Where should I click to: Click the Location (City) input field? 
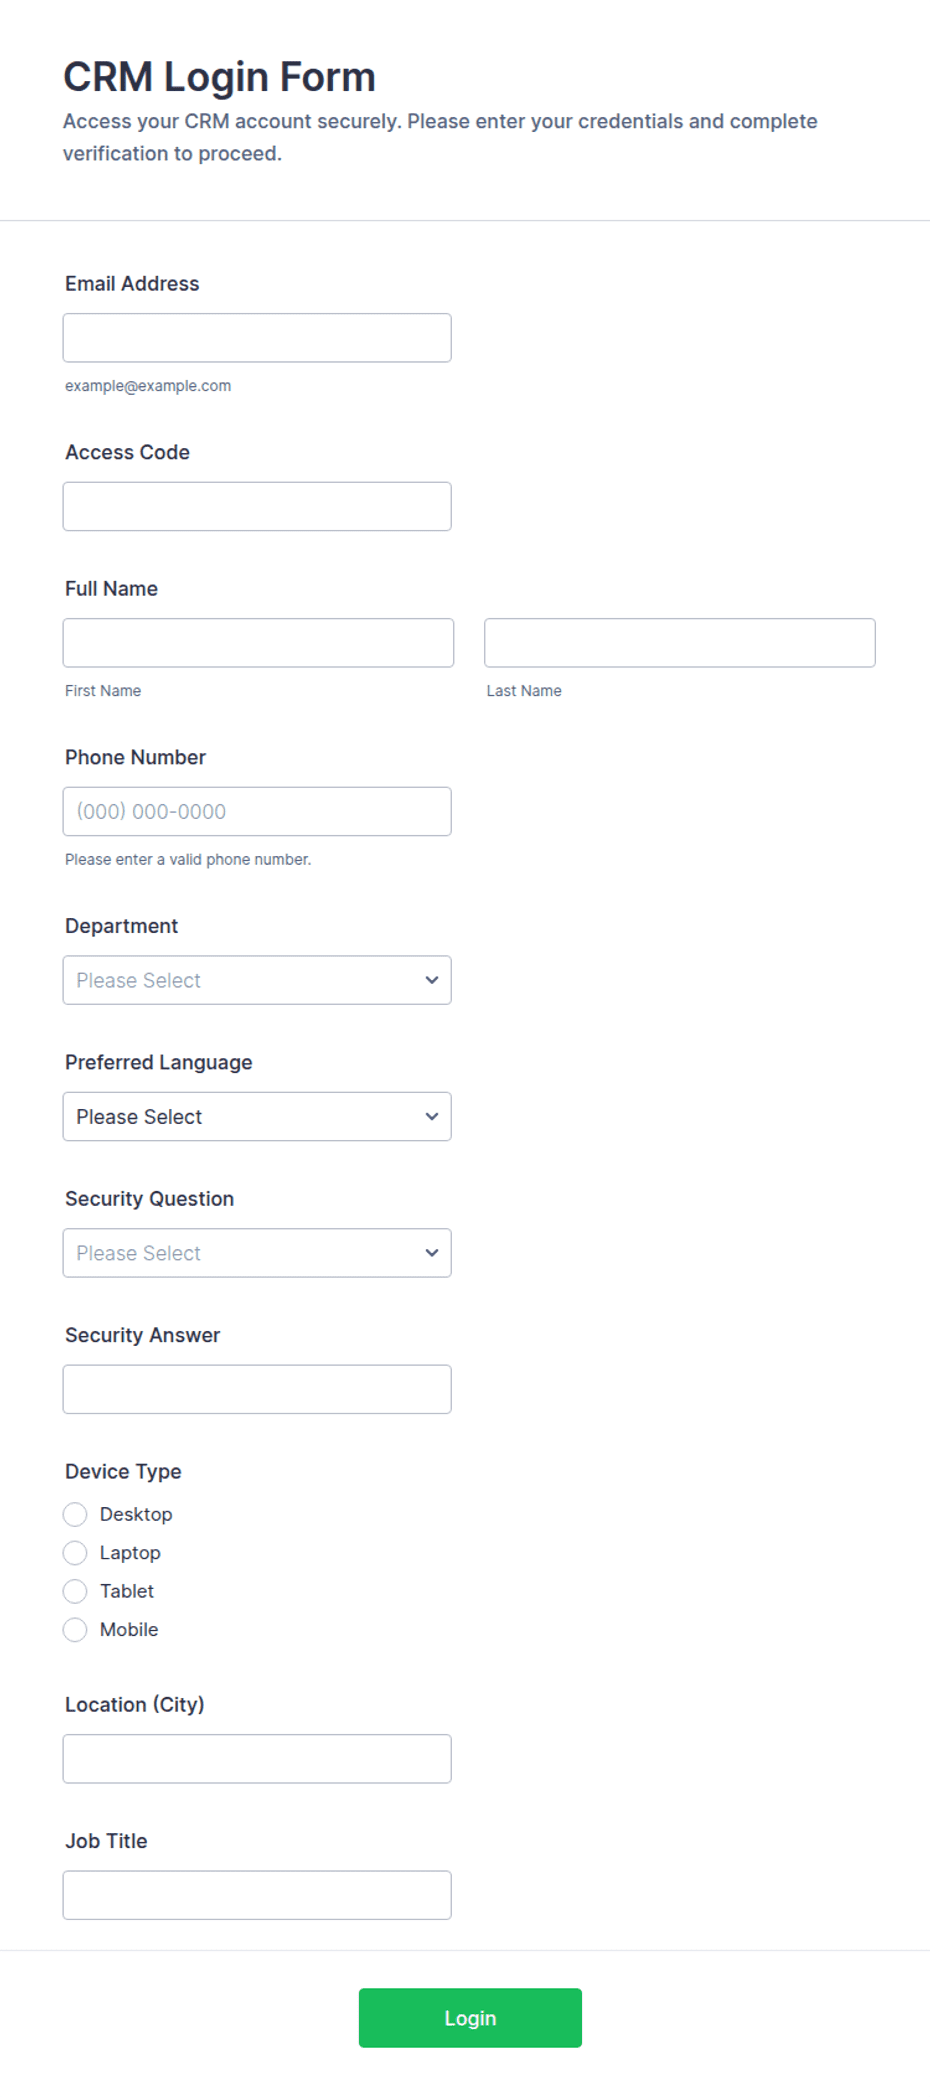coord(257,1759)
